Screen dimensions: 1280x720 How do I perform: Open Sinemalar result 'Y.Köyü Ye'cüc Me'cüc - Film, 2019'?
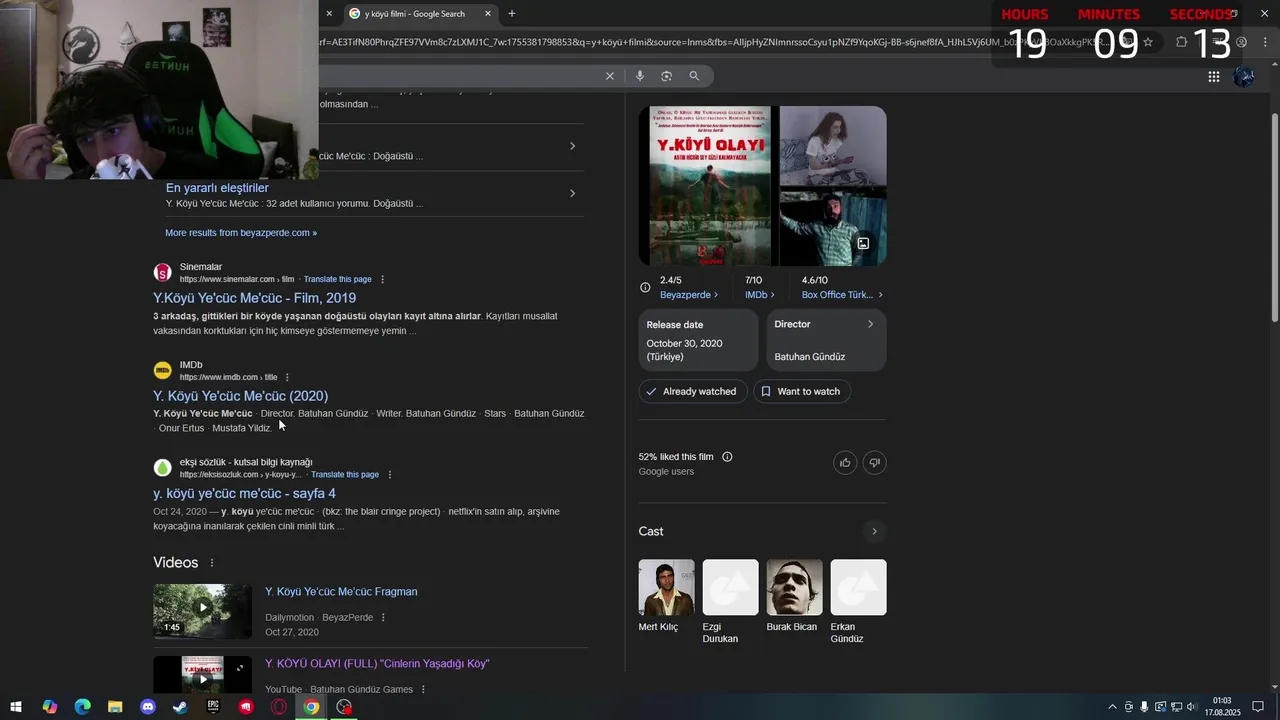254,298
